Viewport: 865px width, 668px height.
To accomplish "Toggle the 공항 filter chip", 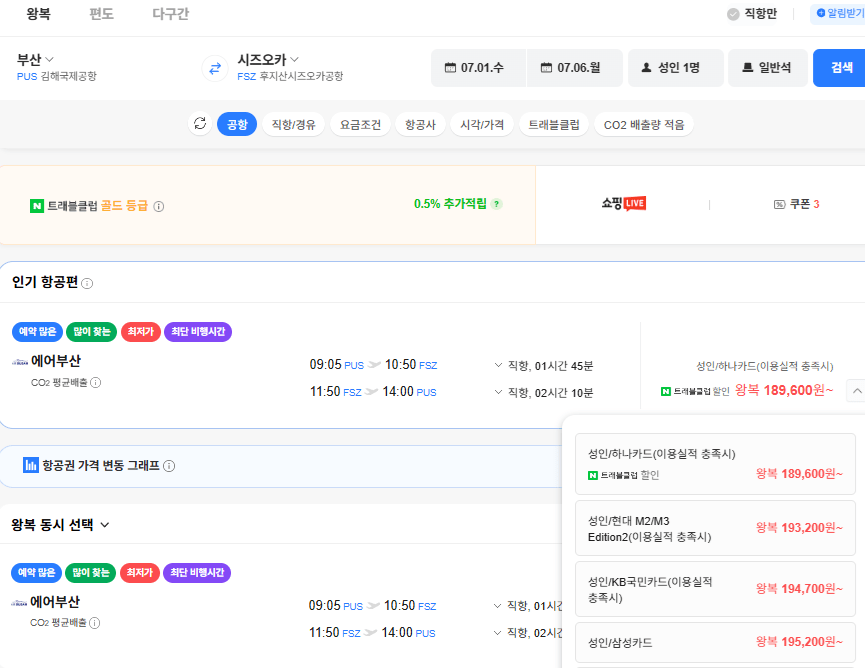I will [237, 125].
